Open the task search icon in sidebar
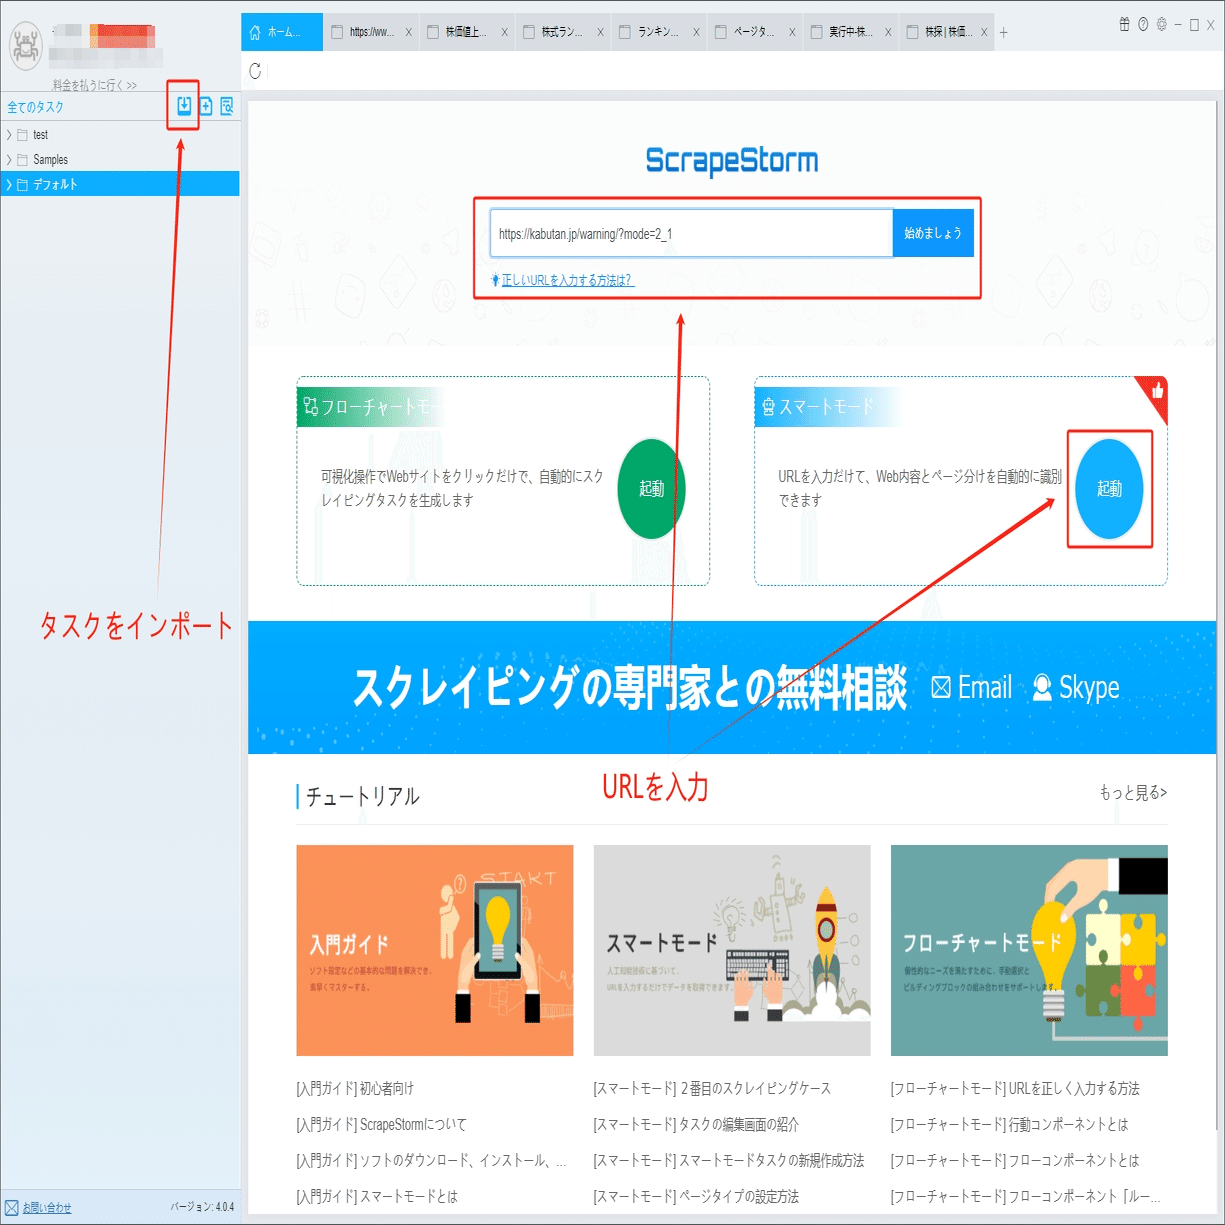Viewport: 1225px width, 1225px height. click(x=227, y=106)
